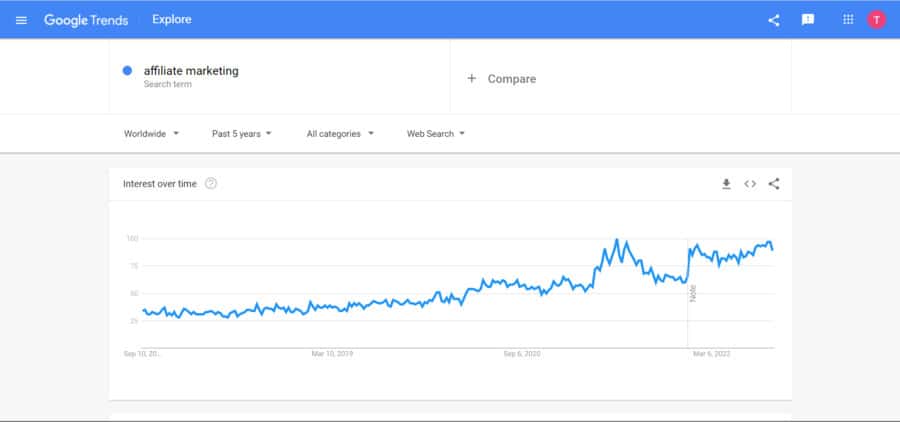Open help for Interest over time

point(211,184)
